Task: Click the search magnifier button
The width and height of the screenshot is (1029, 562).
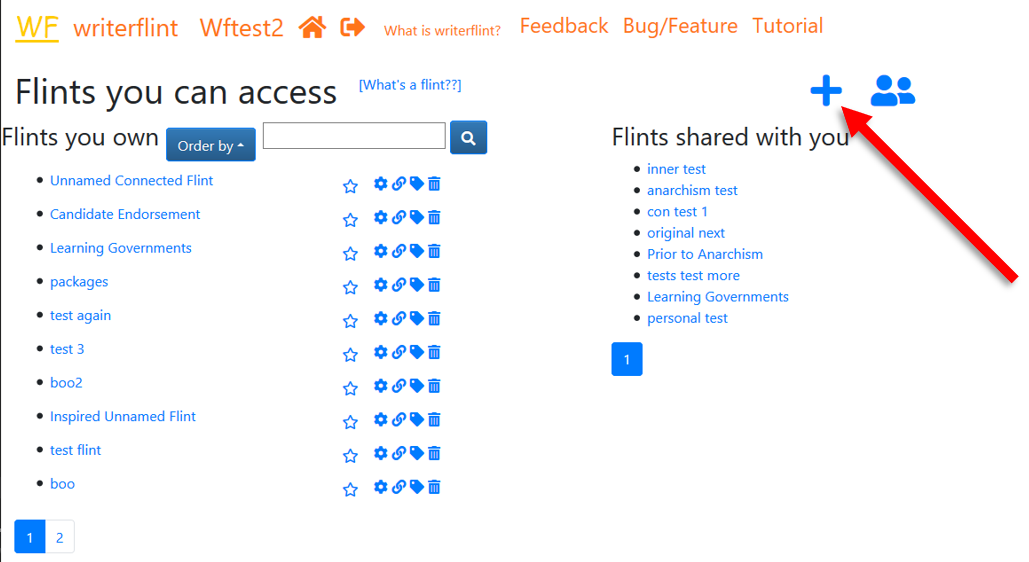Action: point(468,137)
